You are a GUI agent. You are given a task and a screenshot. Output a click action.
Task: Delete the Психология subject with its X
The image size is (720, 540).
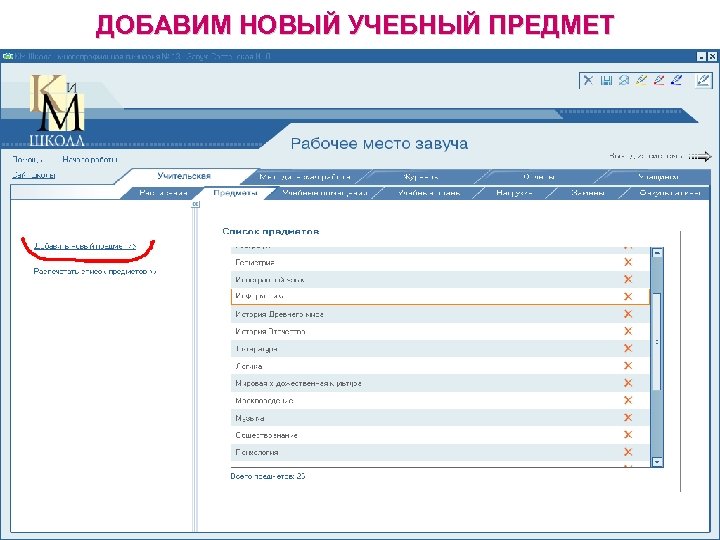(628, 452)
